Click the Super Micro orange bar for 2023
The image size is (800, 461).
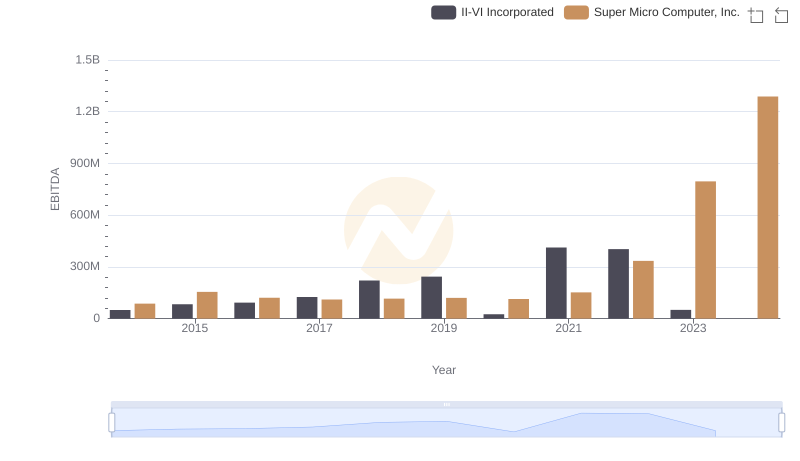[705, 250]
